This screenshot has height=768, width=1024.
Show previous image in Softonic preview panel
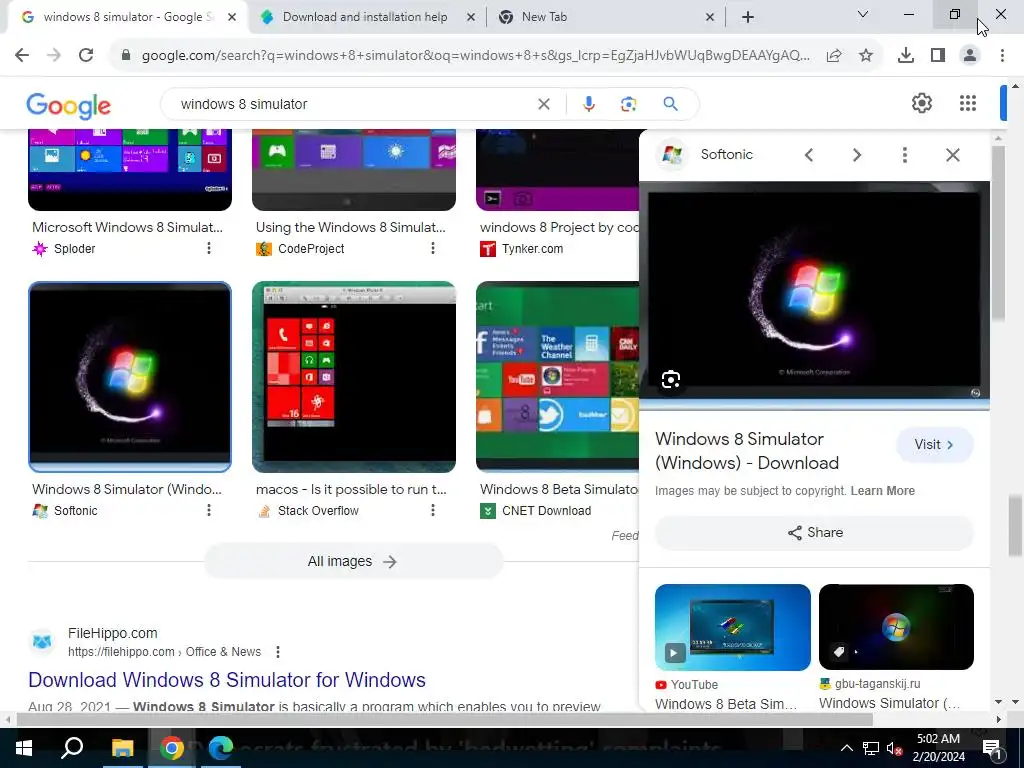[808, 155]
